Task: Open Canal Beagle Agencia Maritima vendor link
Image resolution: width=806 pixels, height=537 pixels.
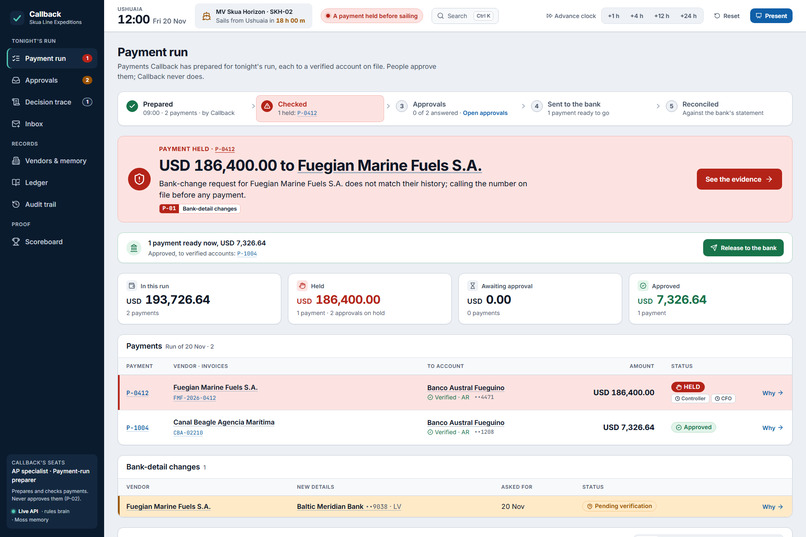Action: (x=224, y=422)
